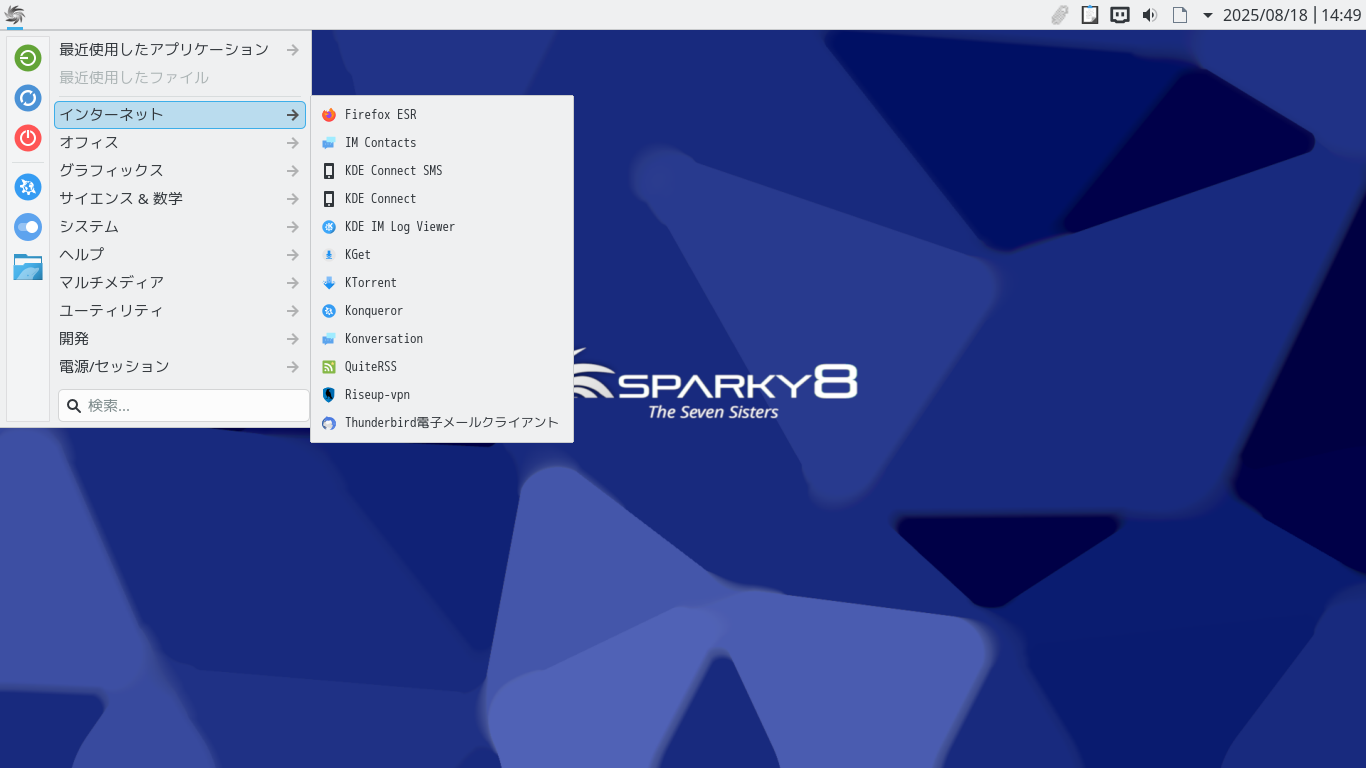Select the Konqueror entry in the Internet submenu
Viewport: 1366px width, 768px height.
442,311
